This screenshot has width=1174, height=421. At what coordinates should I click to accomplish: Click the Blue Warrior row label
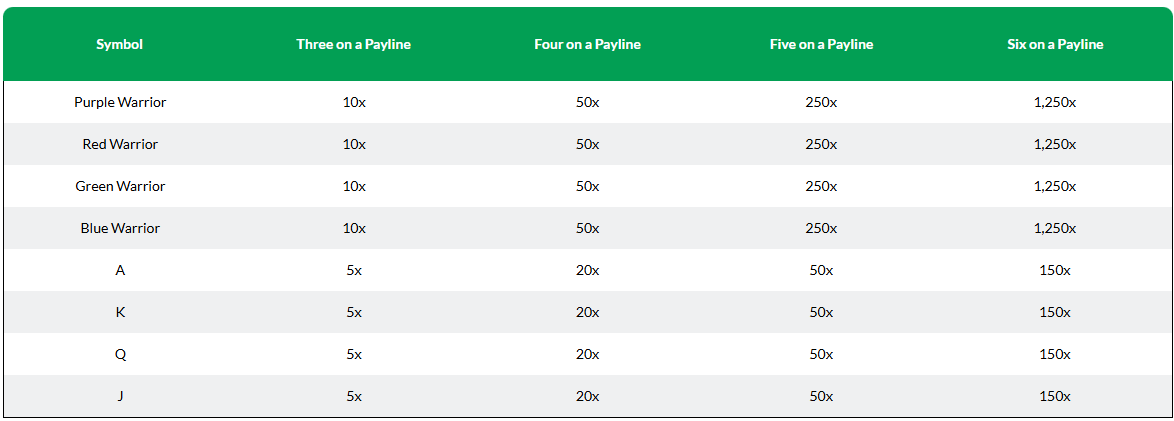pyautogui.click(x=120, y=228)
